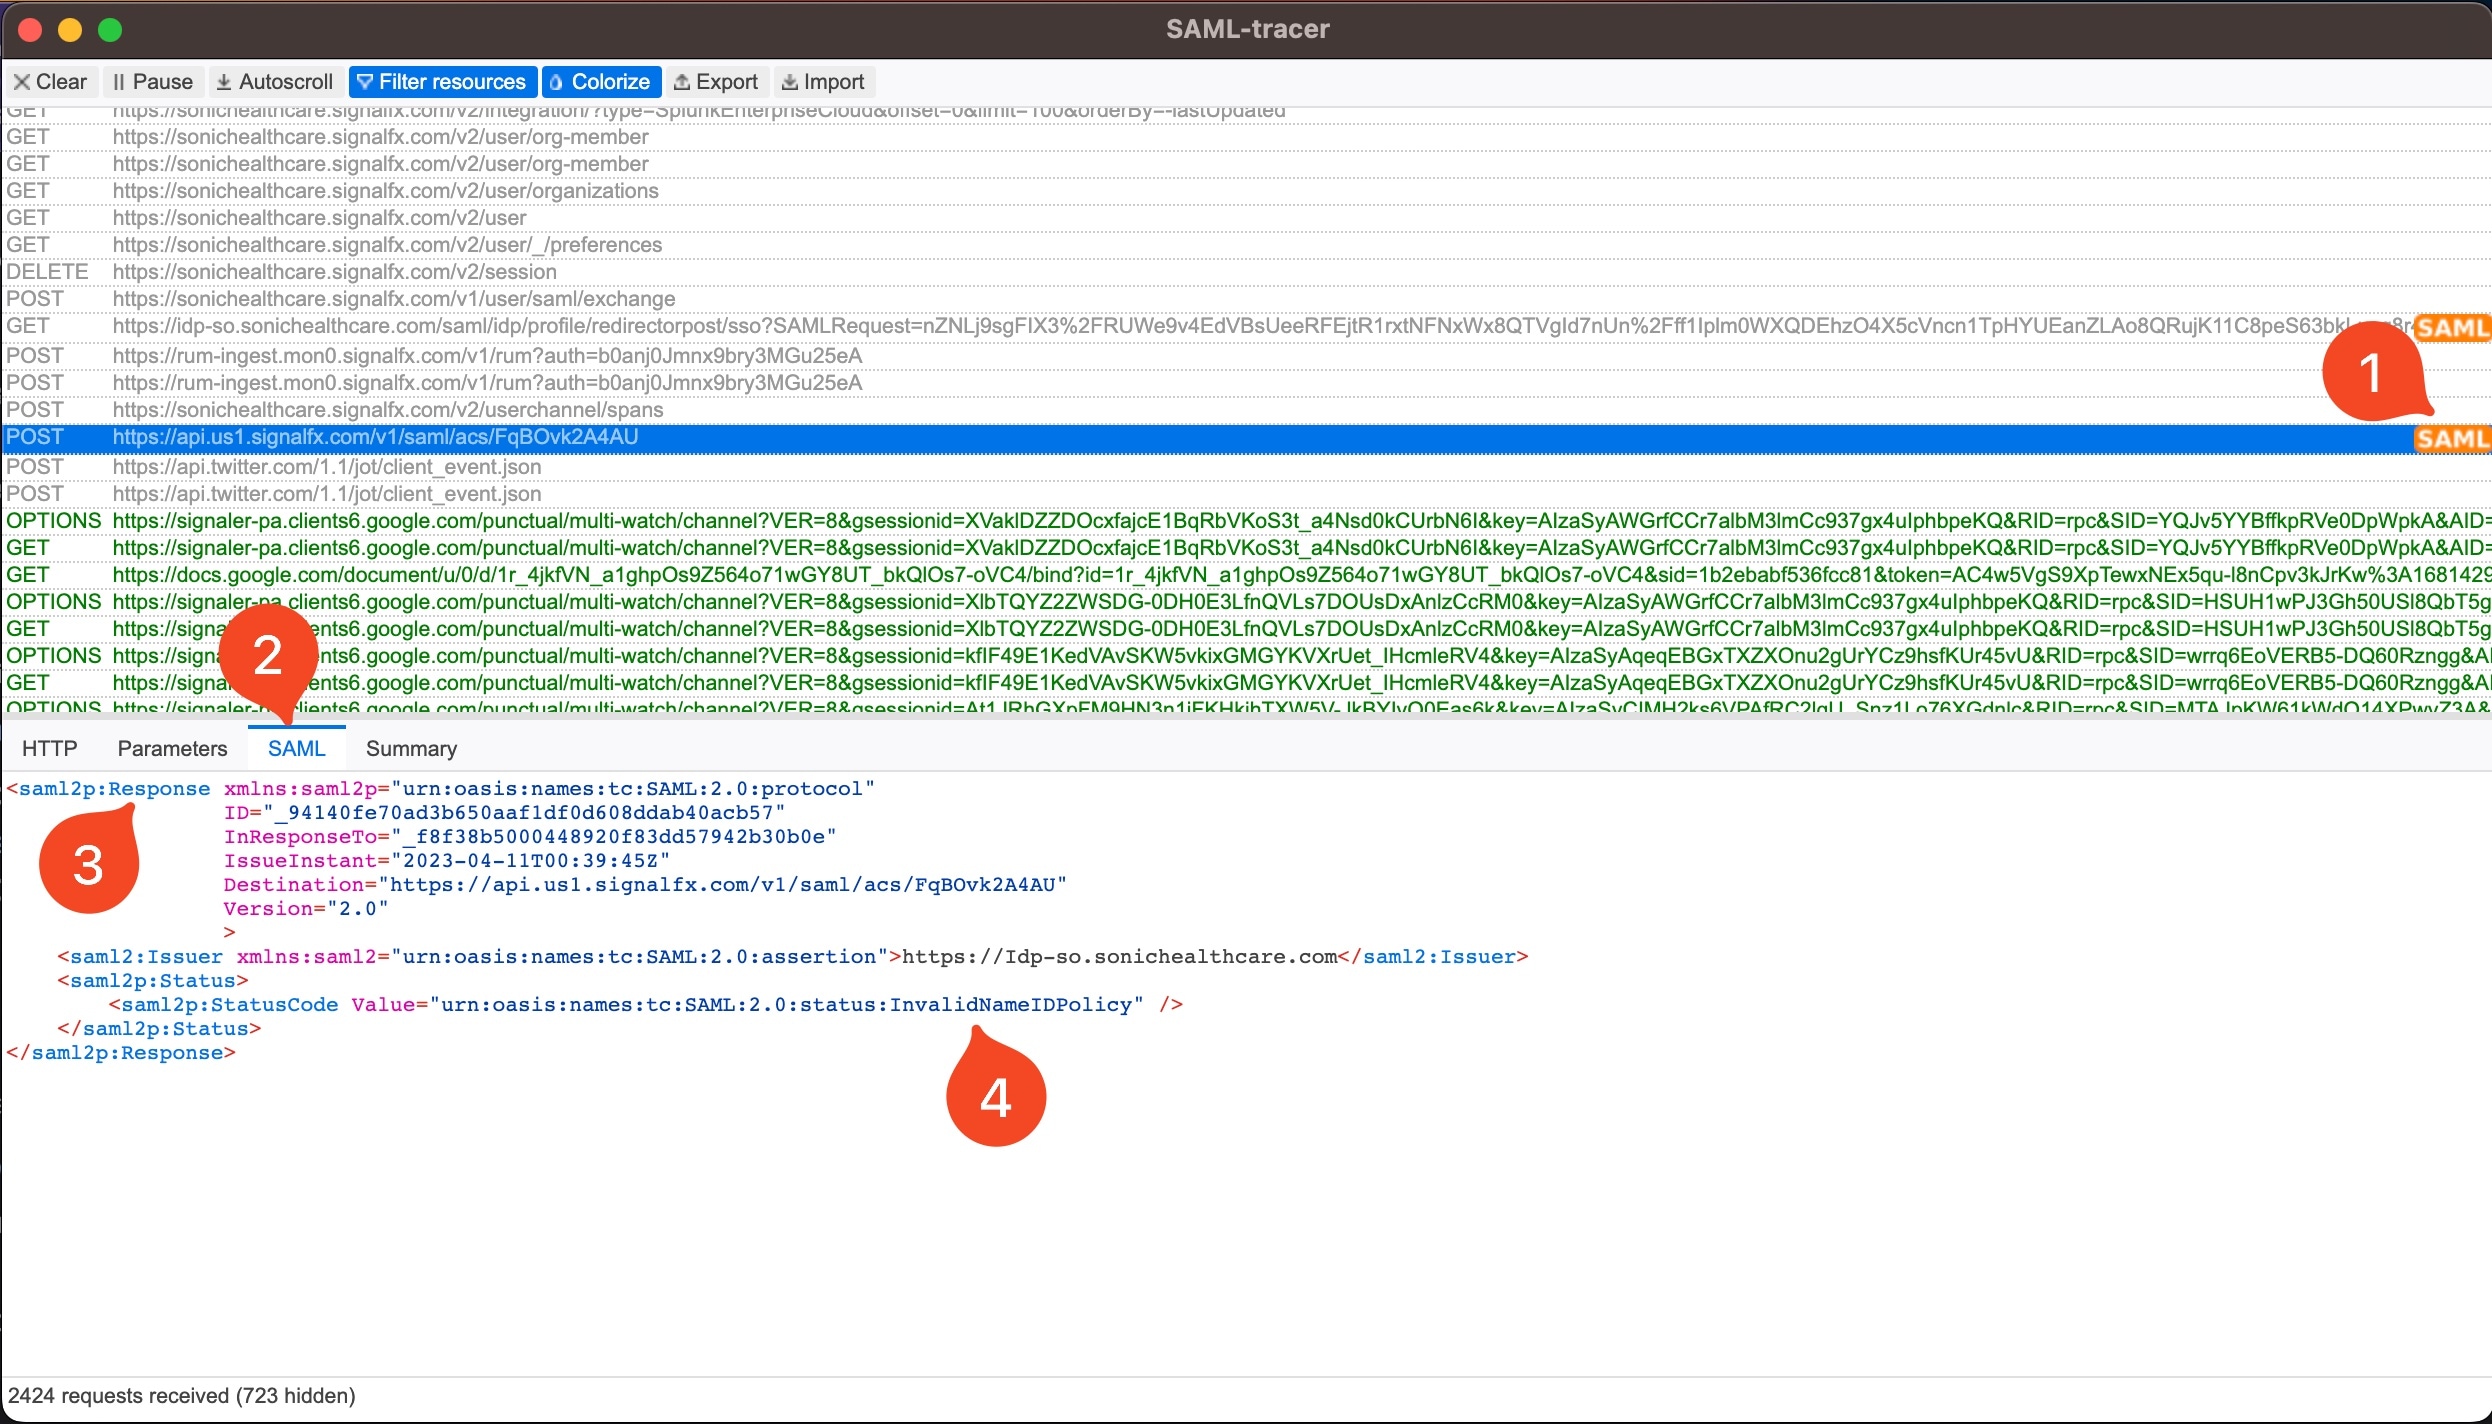The width and height of the screenshot is (2492, 1424).
Task: Select the SAML tab
Action: pyautogui.click(x=296, y=749)
